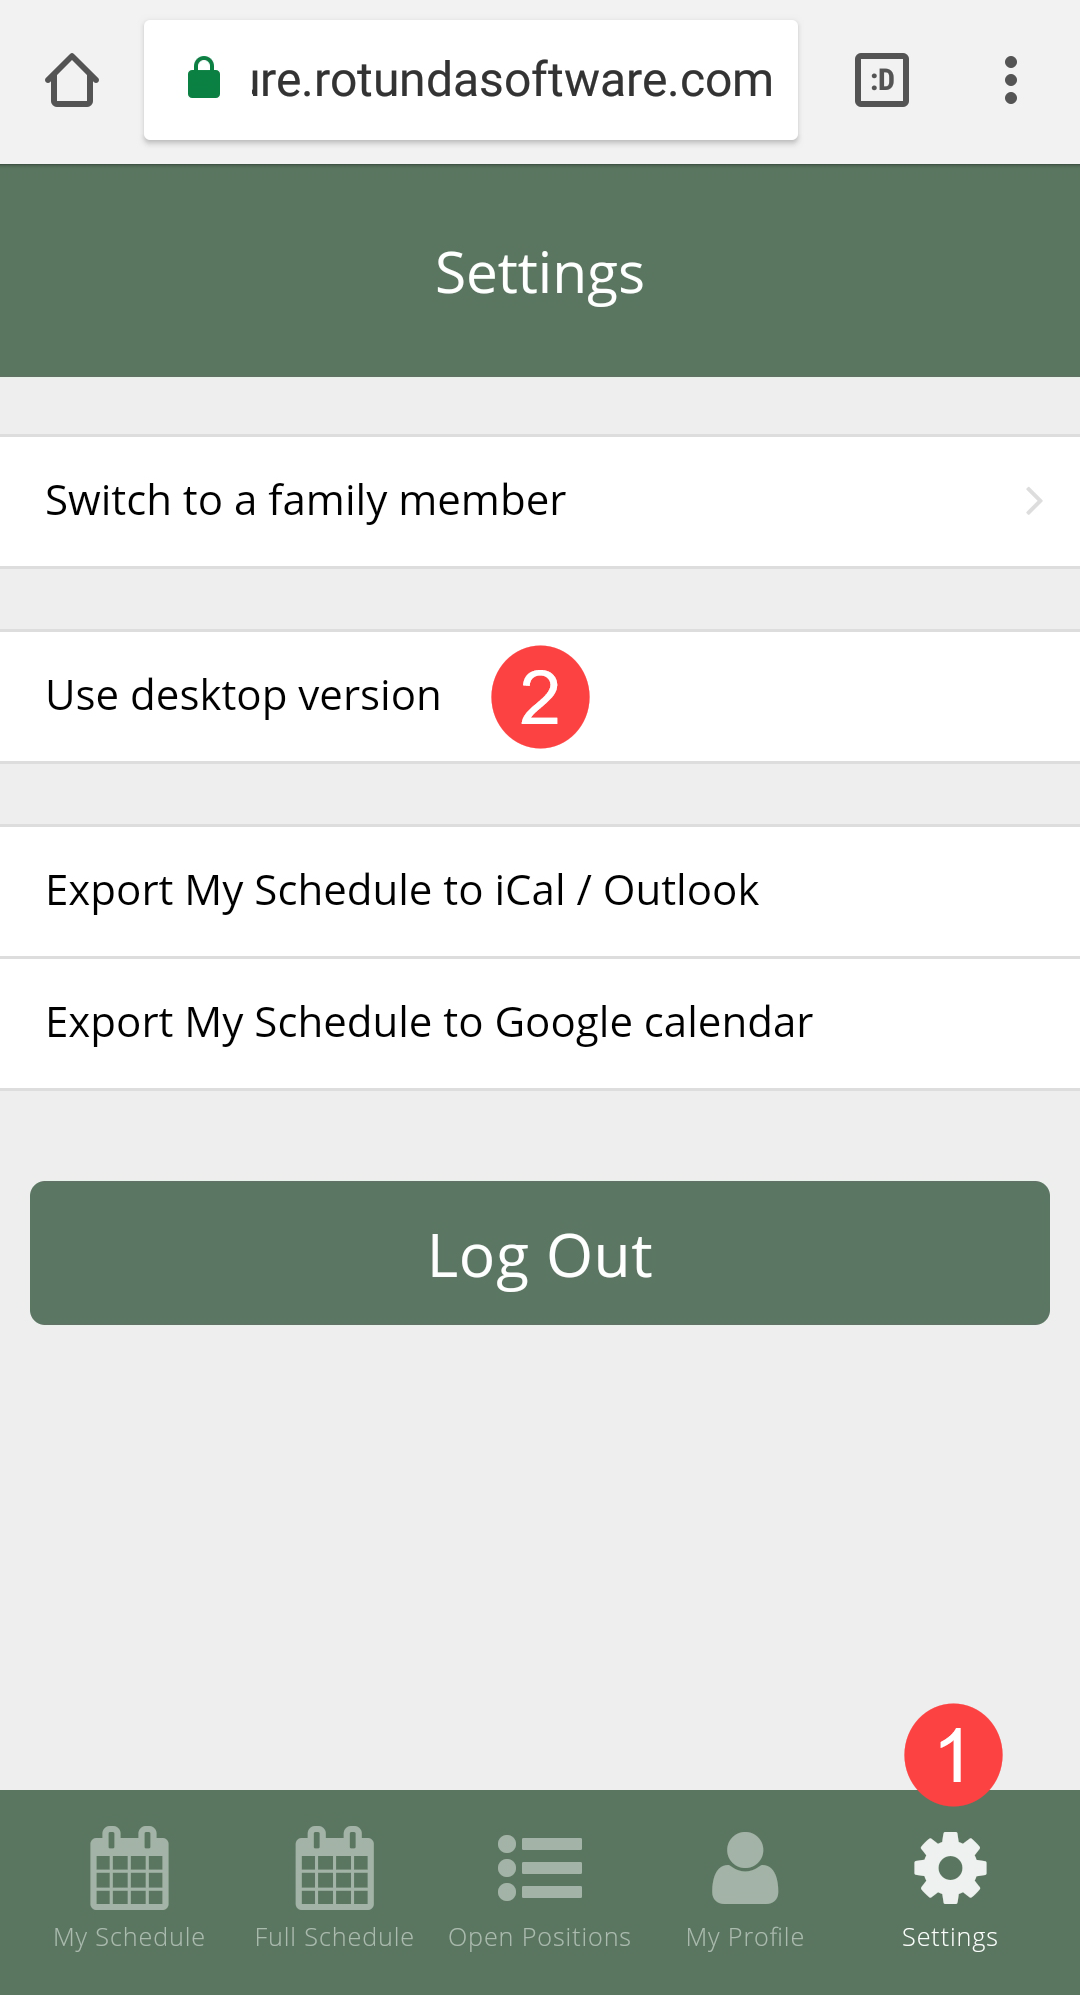The image size is (1080, 1995).
Task: Open the Open Positions list icon
Action: point(540,1867)
